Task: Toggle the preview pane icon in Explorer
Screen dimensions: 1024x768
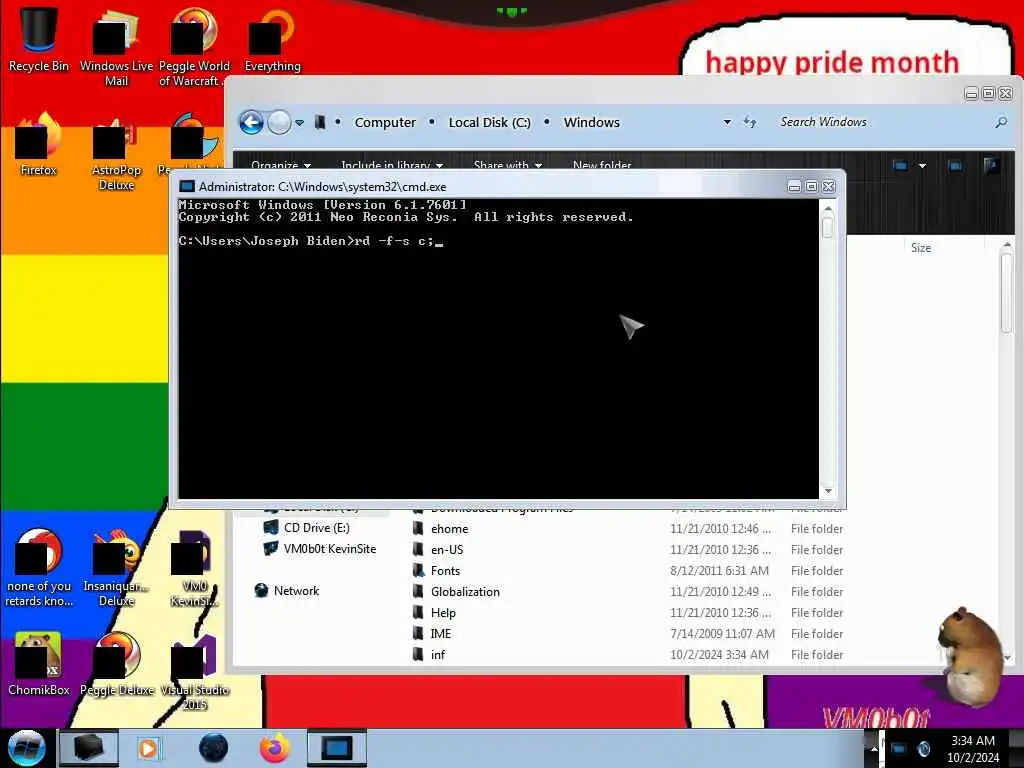Action: 955,165
